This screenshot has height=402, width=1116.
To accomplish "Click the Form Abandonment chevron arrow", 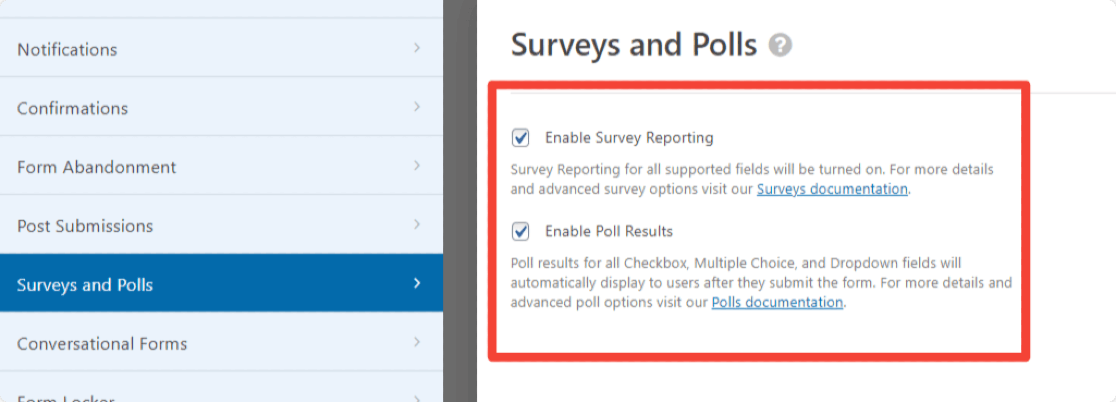I will pos(417,166).
